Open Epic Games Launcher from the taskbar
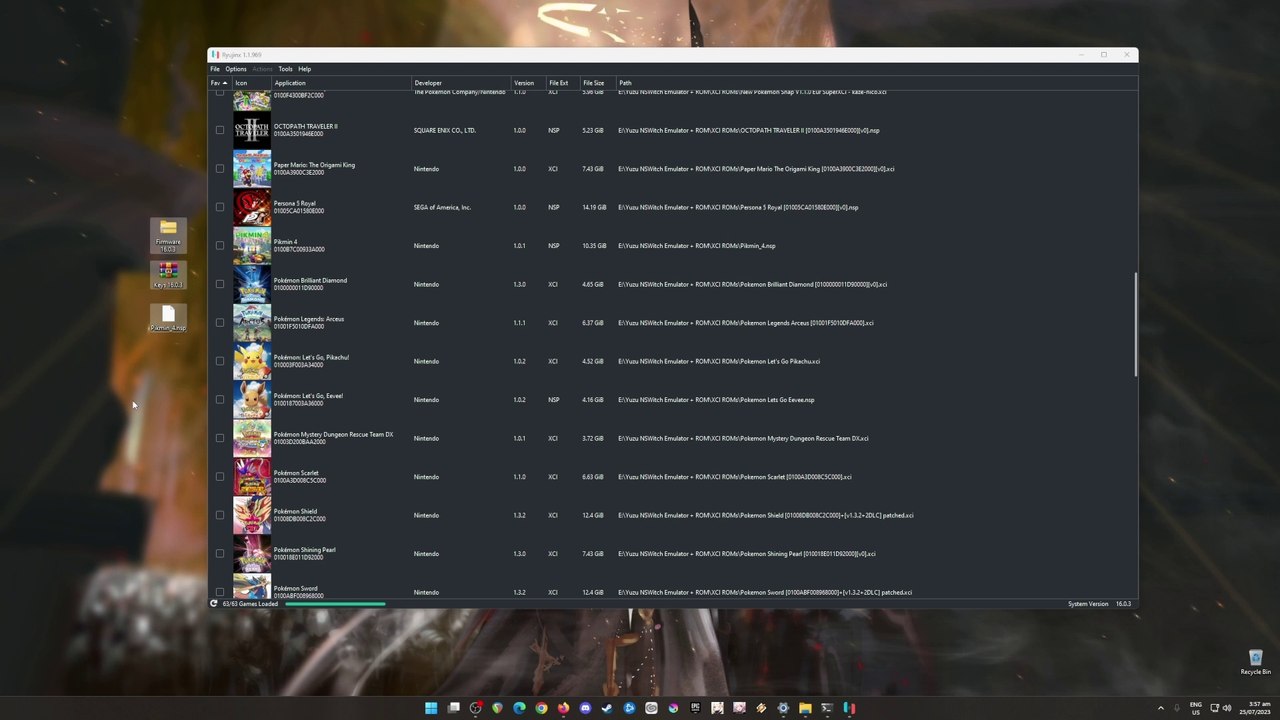Screen dimensions: 1280x720 (695, 708)
